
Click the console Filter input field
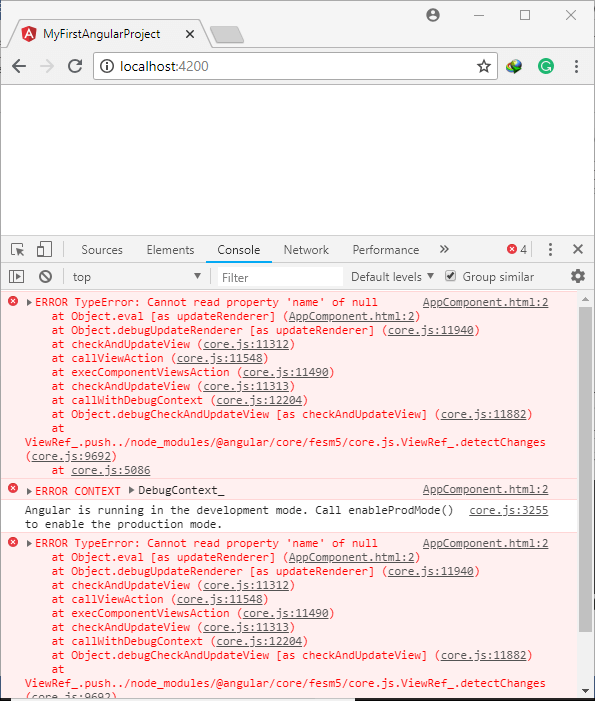click(x=280, y=277)
